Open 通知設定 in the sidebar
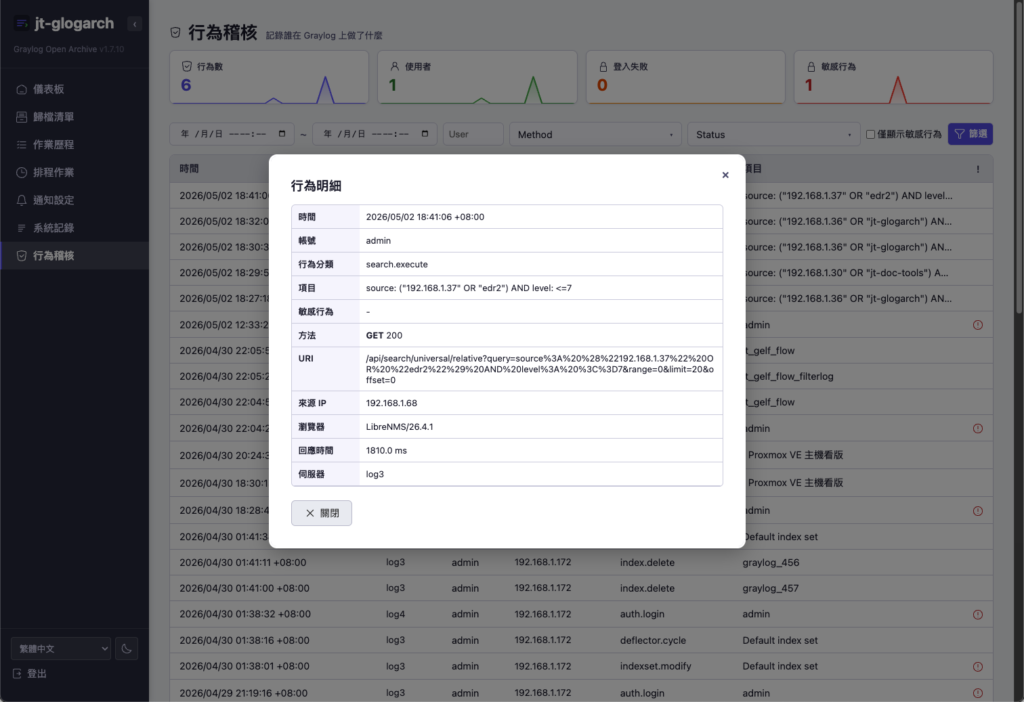The width and height of the screenshot is (1024, 702). [x=74, y=200]
